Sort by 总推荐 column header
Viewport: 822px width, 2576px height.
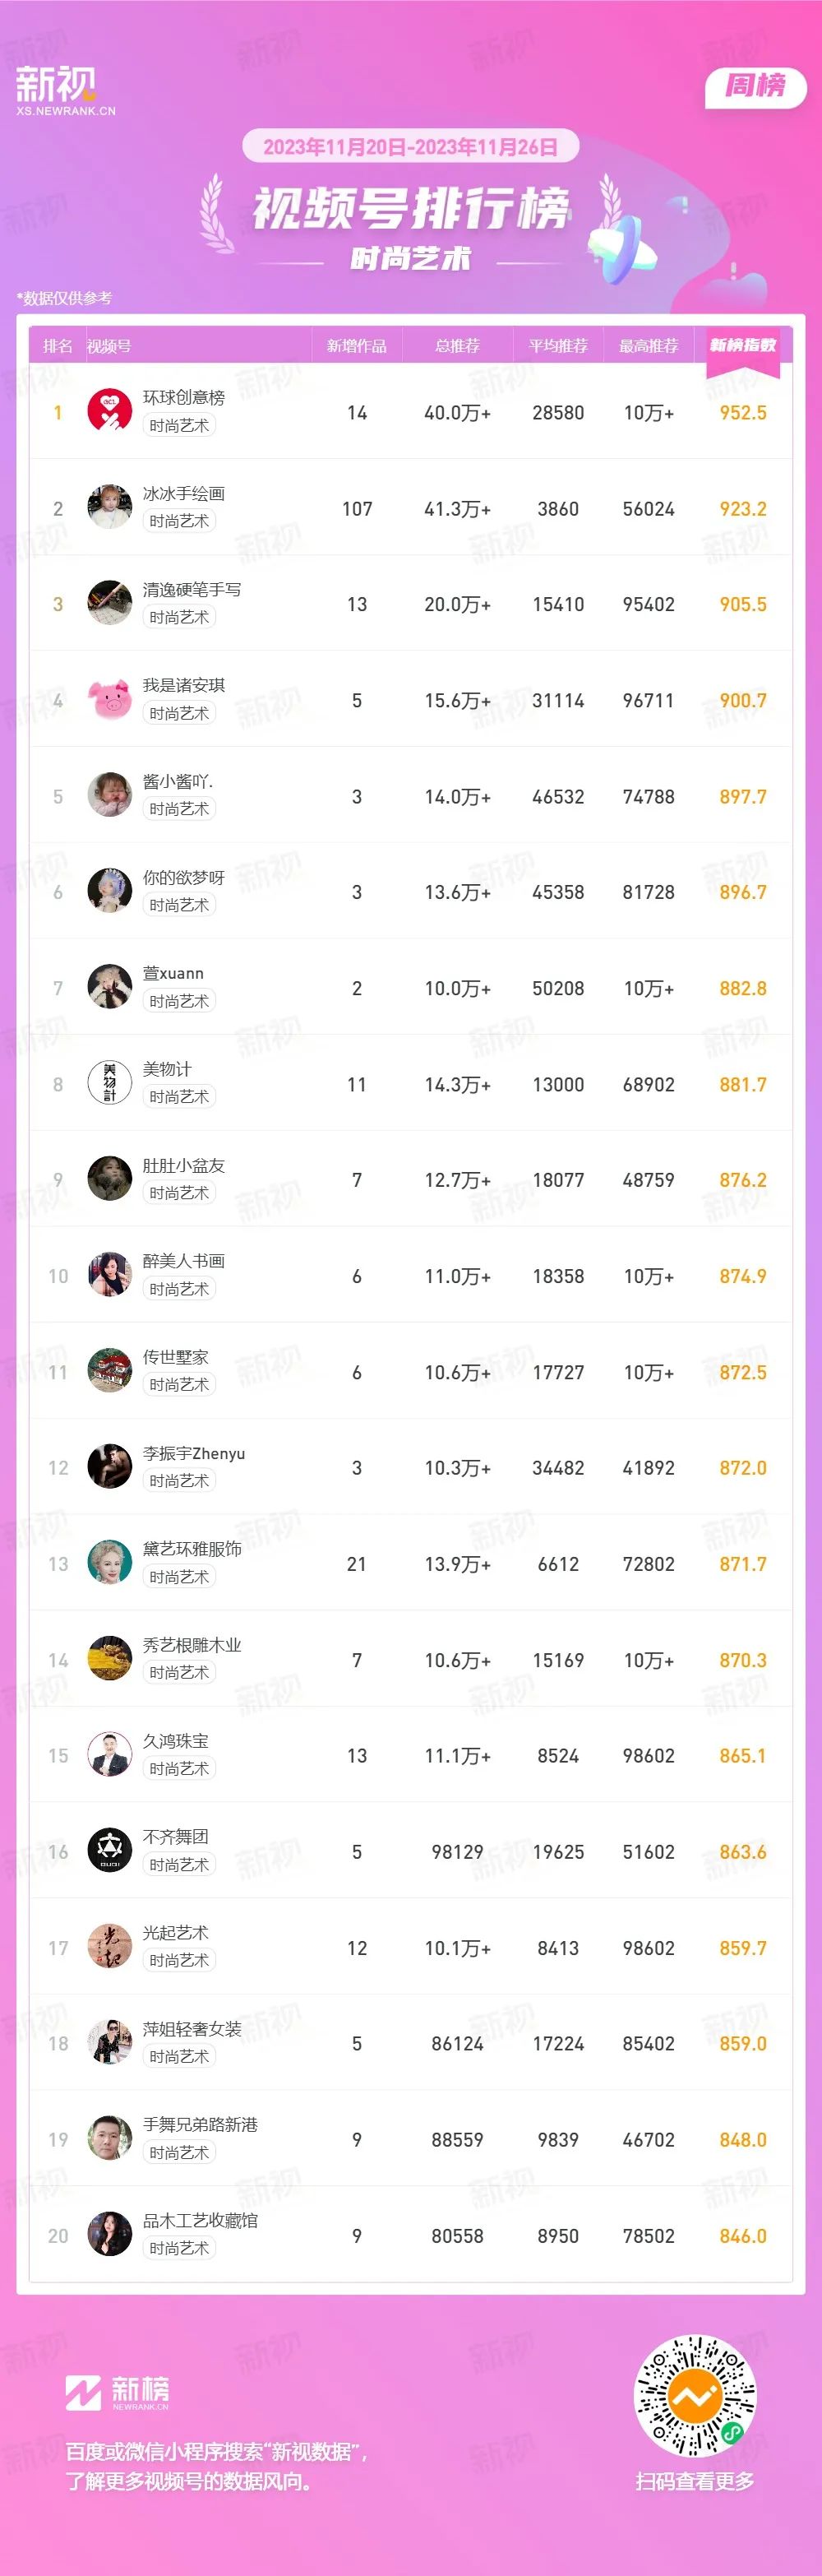458,346
